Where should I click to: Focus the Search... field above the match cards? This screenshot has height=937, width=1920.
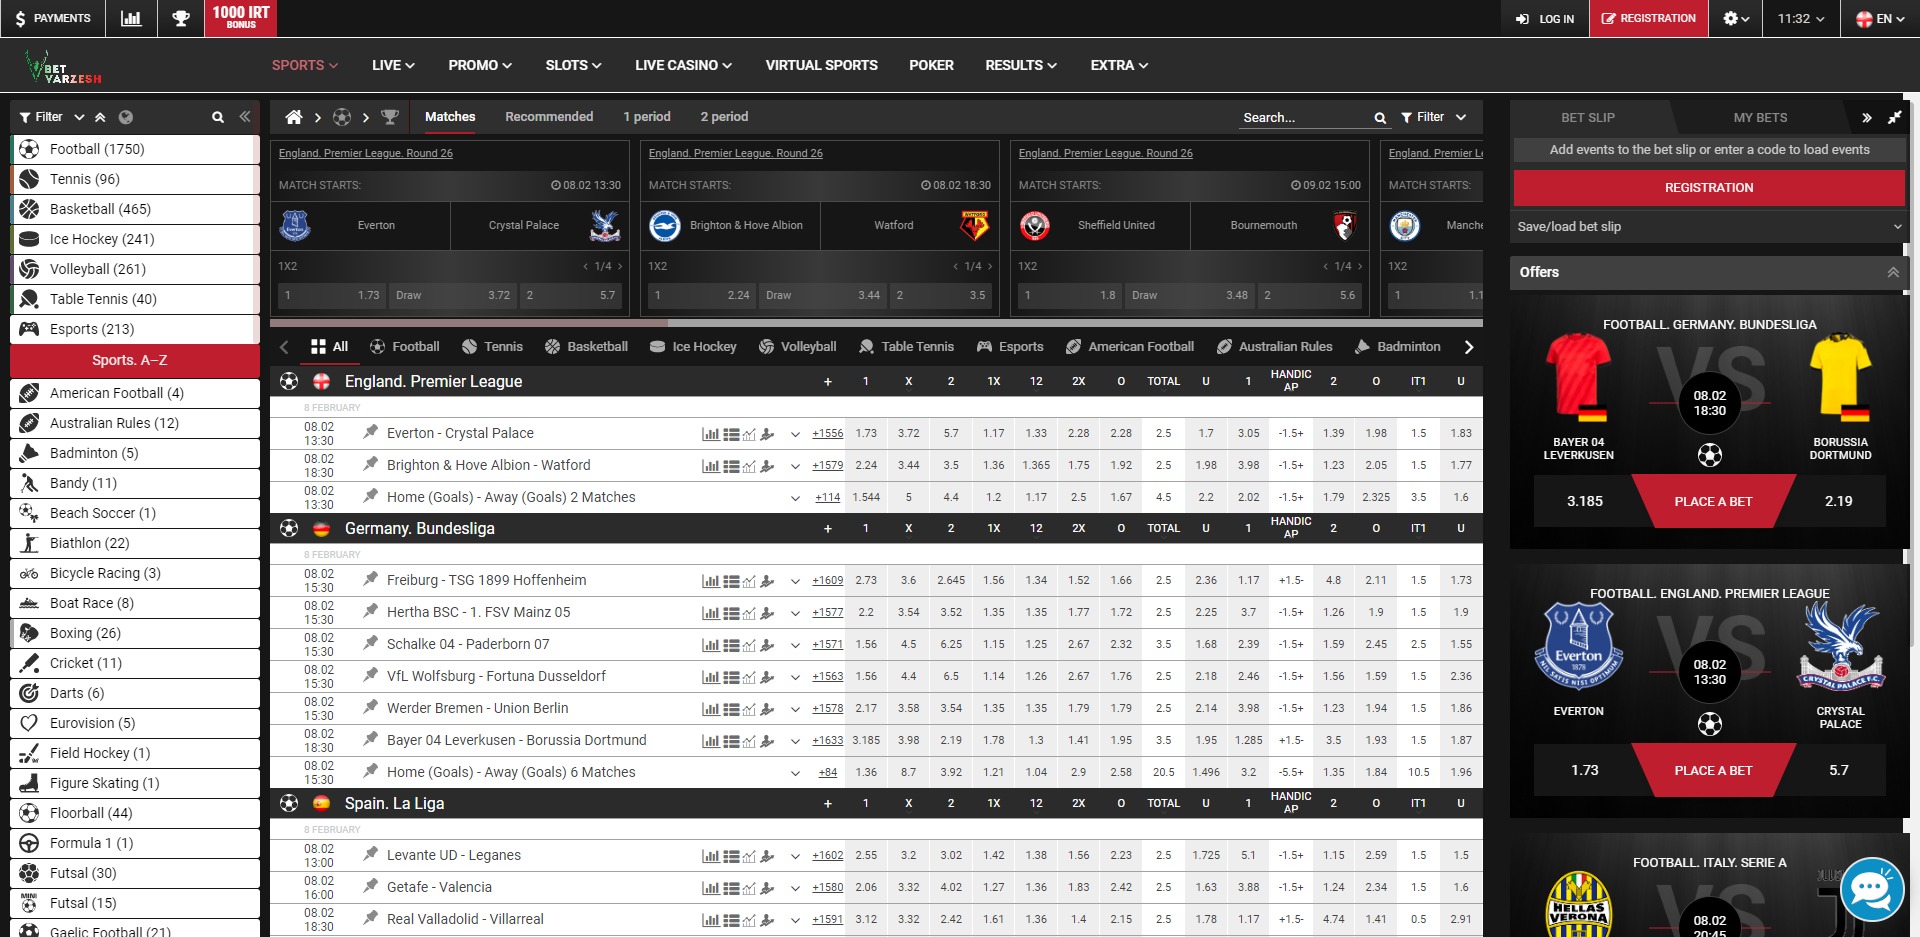1305,118
